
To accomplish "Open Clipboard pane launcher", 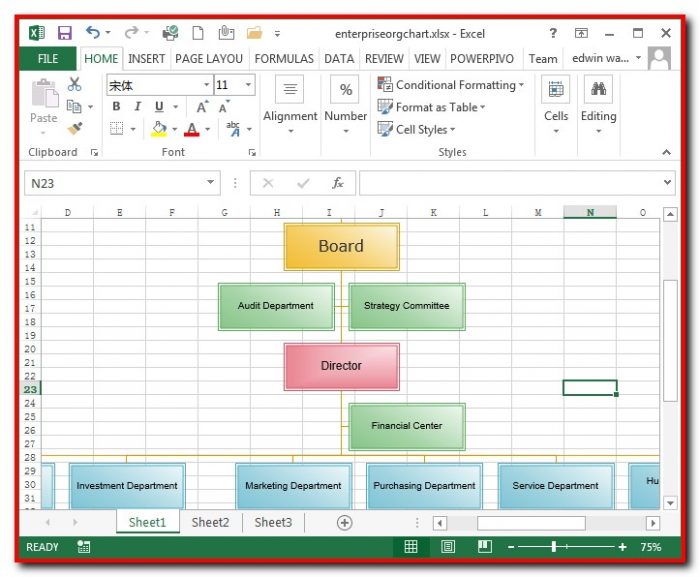I will point(94,153).
